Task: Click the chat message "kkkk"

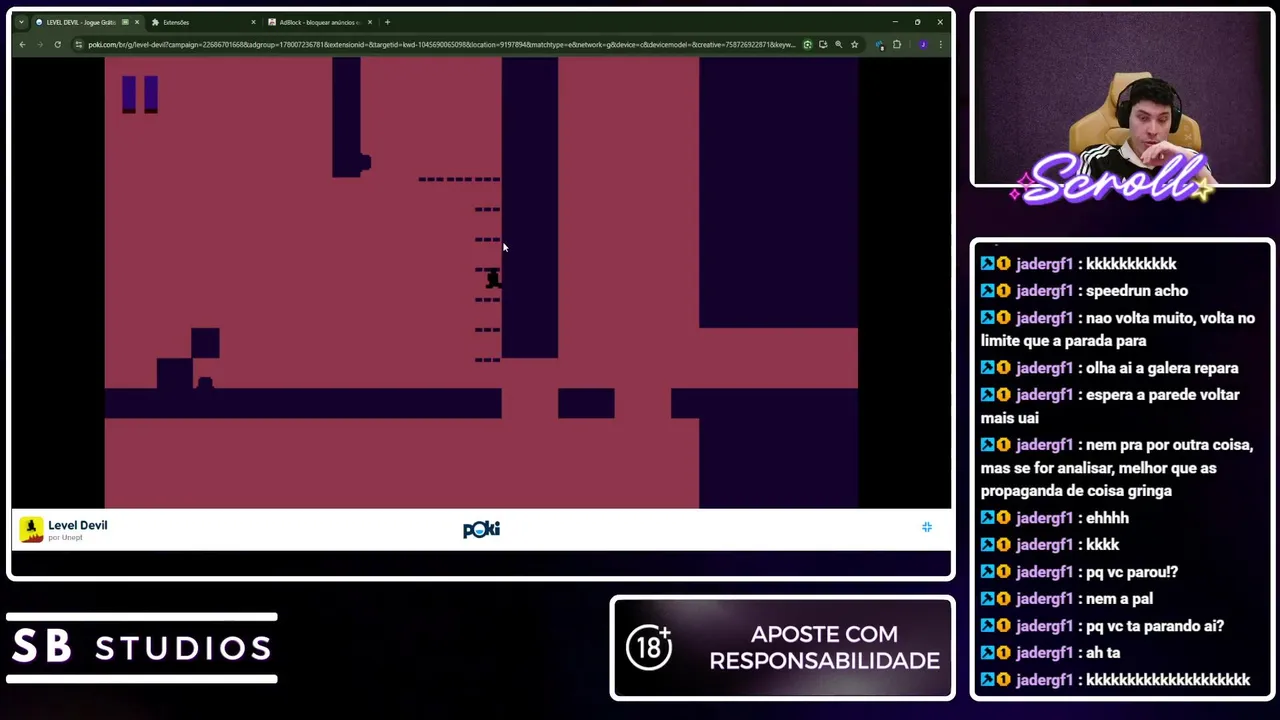Action: point(1102,545)
